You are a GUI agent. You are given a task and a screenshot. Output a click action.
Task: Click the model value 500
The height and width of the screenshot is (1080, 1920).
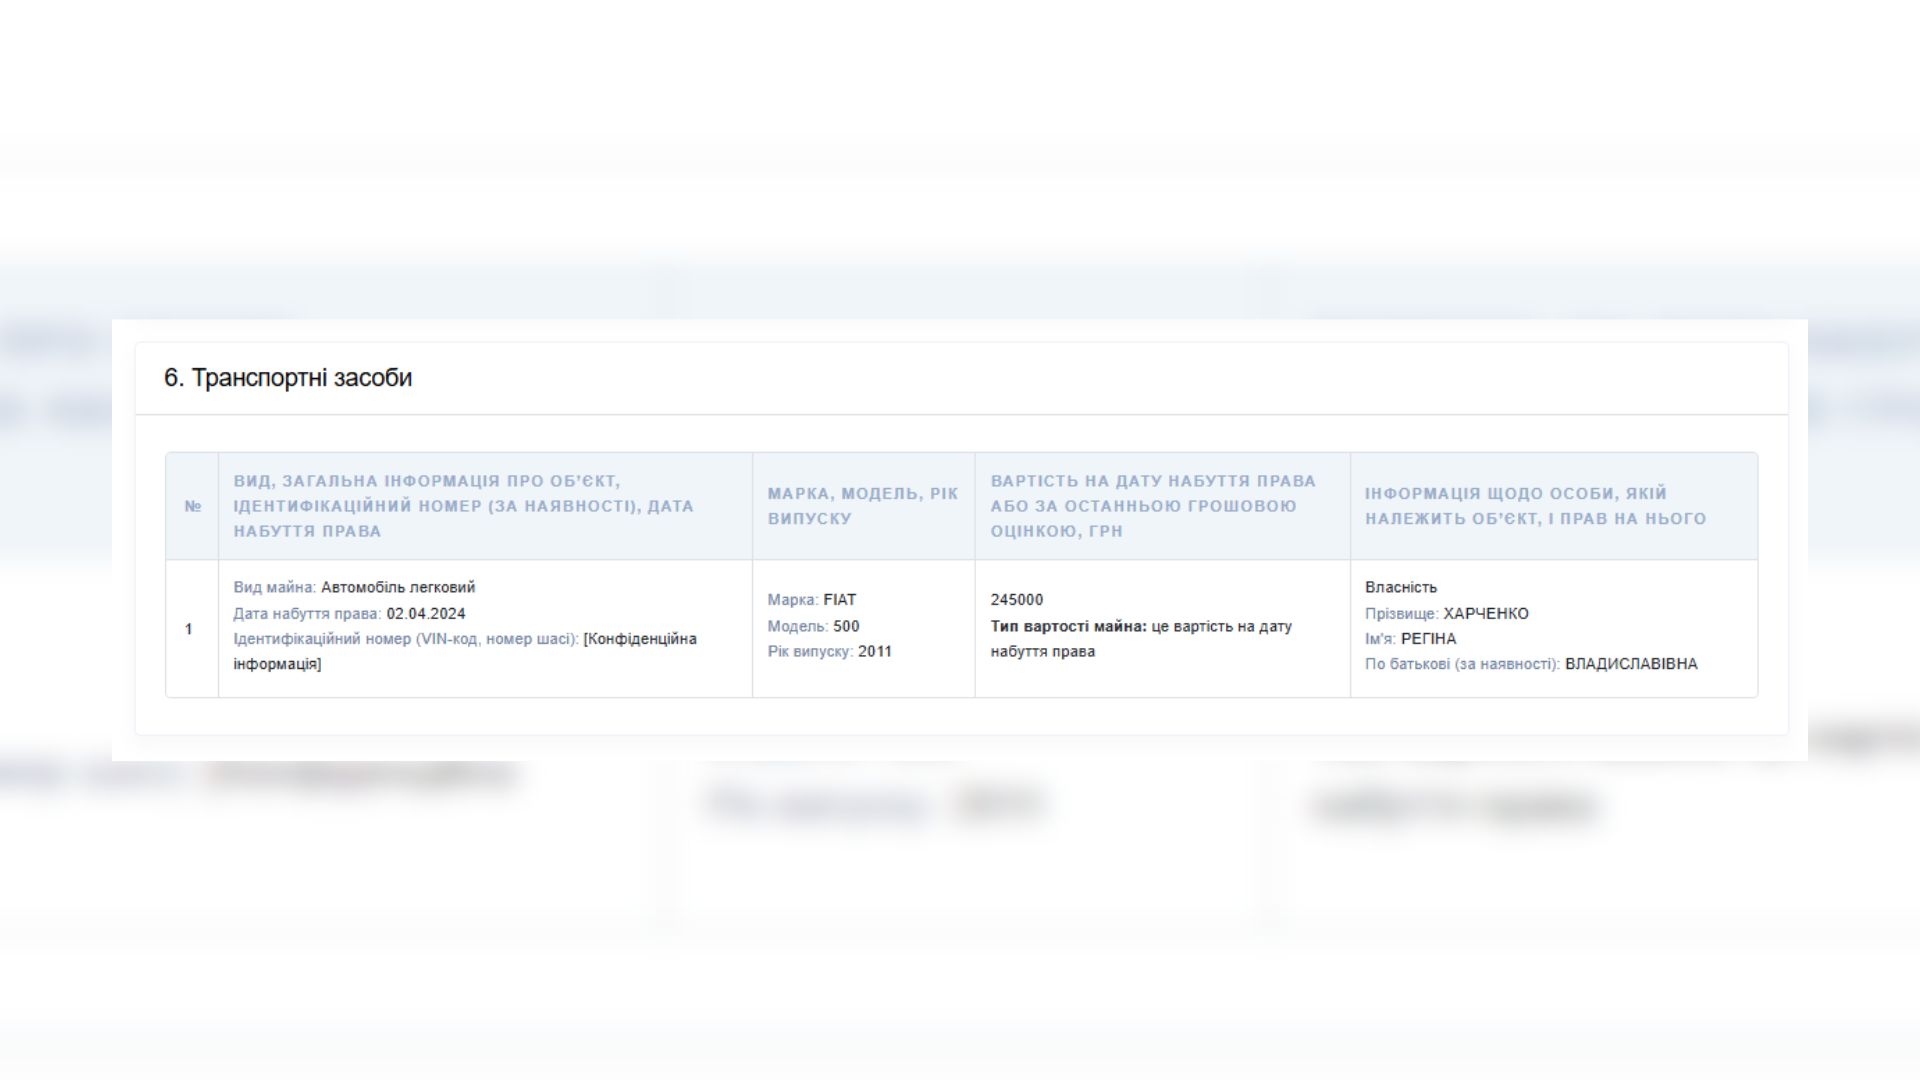click(846, 626)
